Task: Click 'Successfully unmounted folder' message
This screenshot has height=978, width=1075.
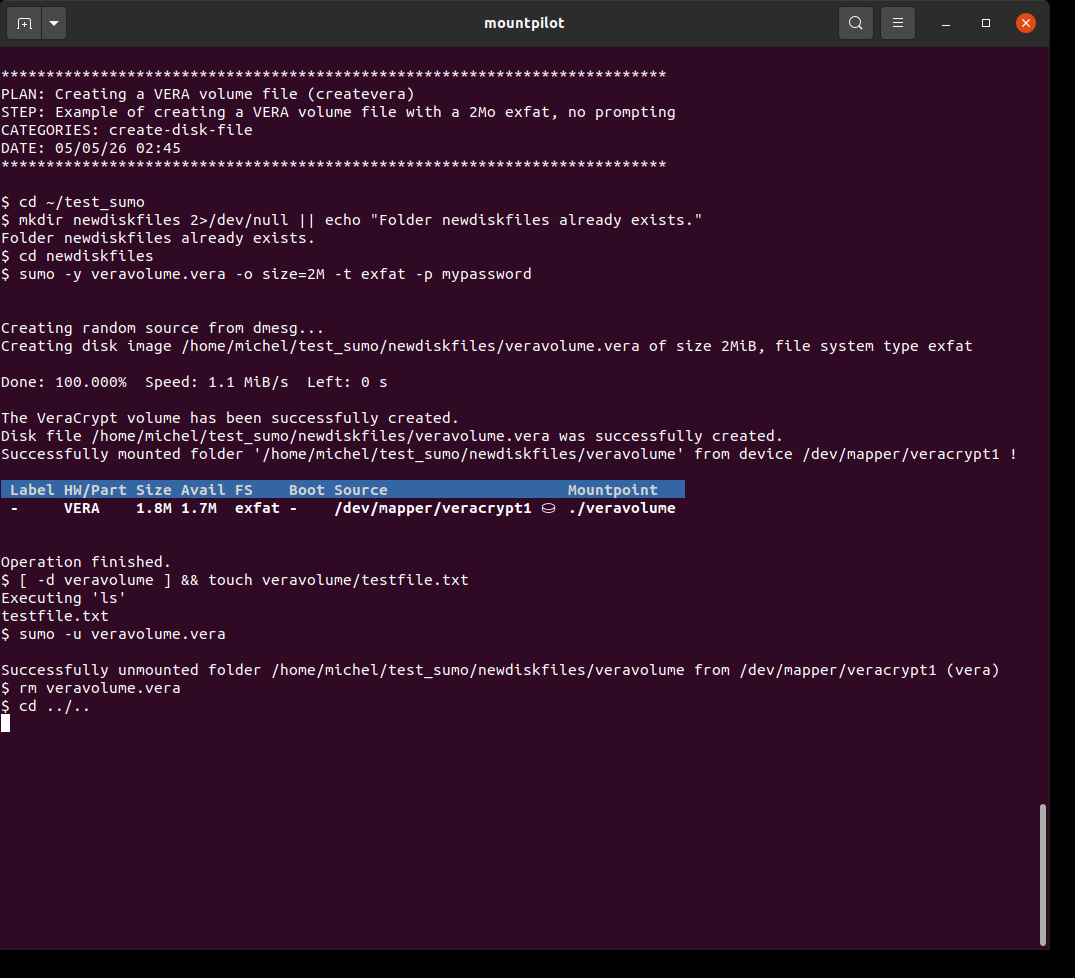Action: [500, 670]
